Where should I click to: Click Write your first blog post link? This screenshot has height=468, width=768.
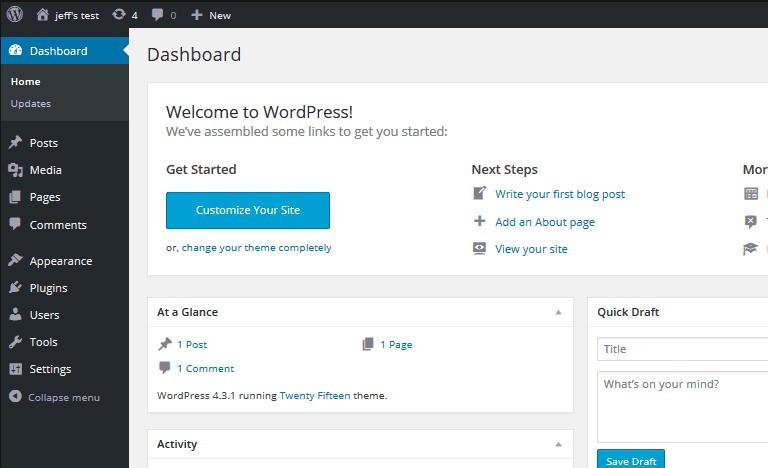(x=560, y=194)
